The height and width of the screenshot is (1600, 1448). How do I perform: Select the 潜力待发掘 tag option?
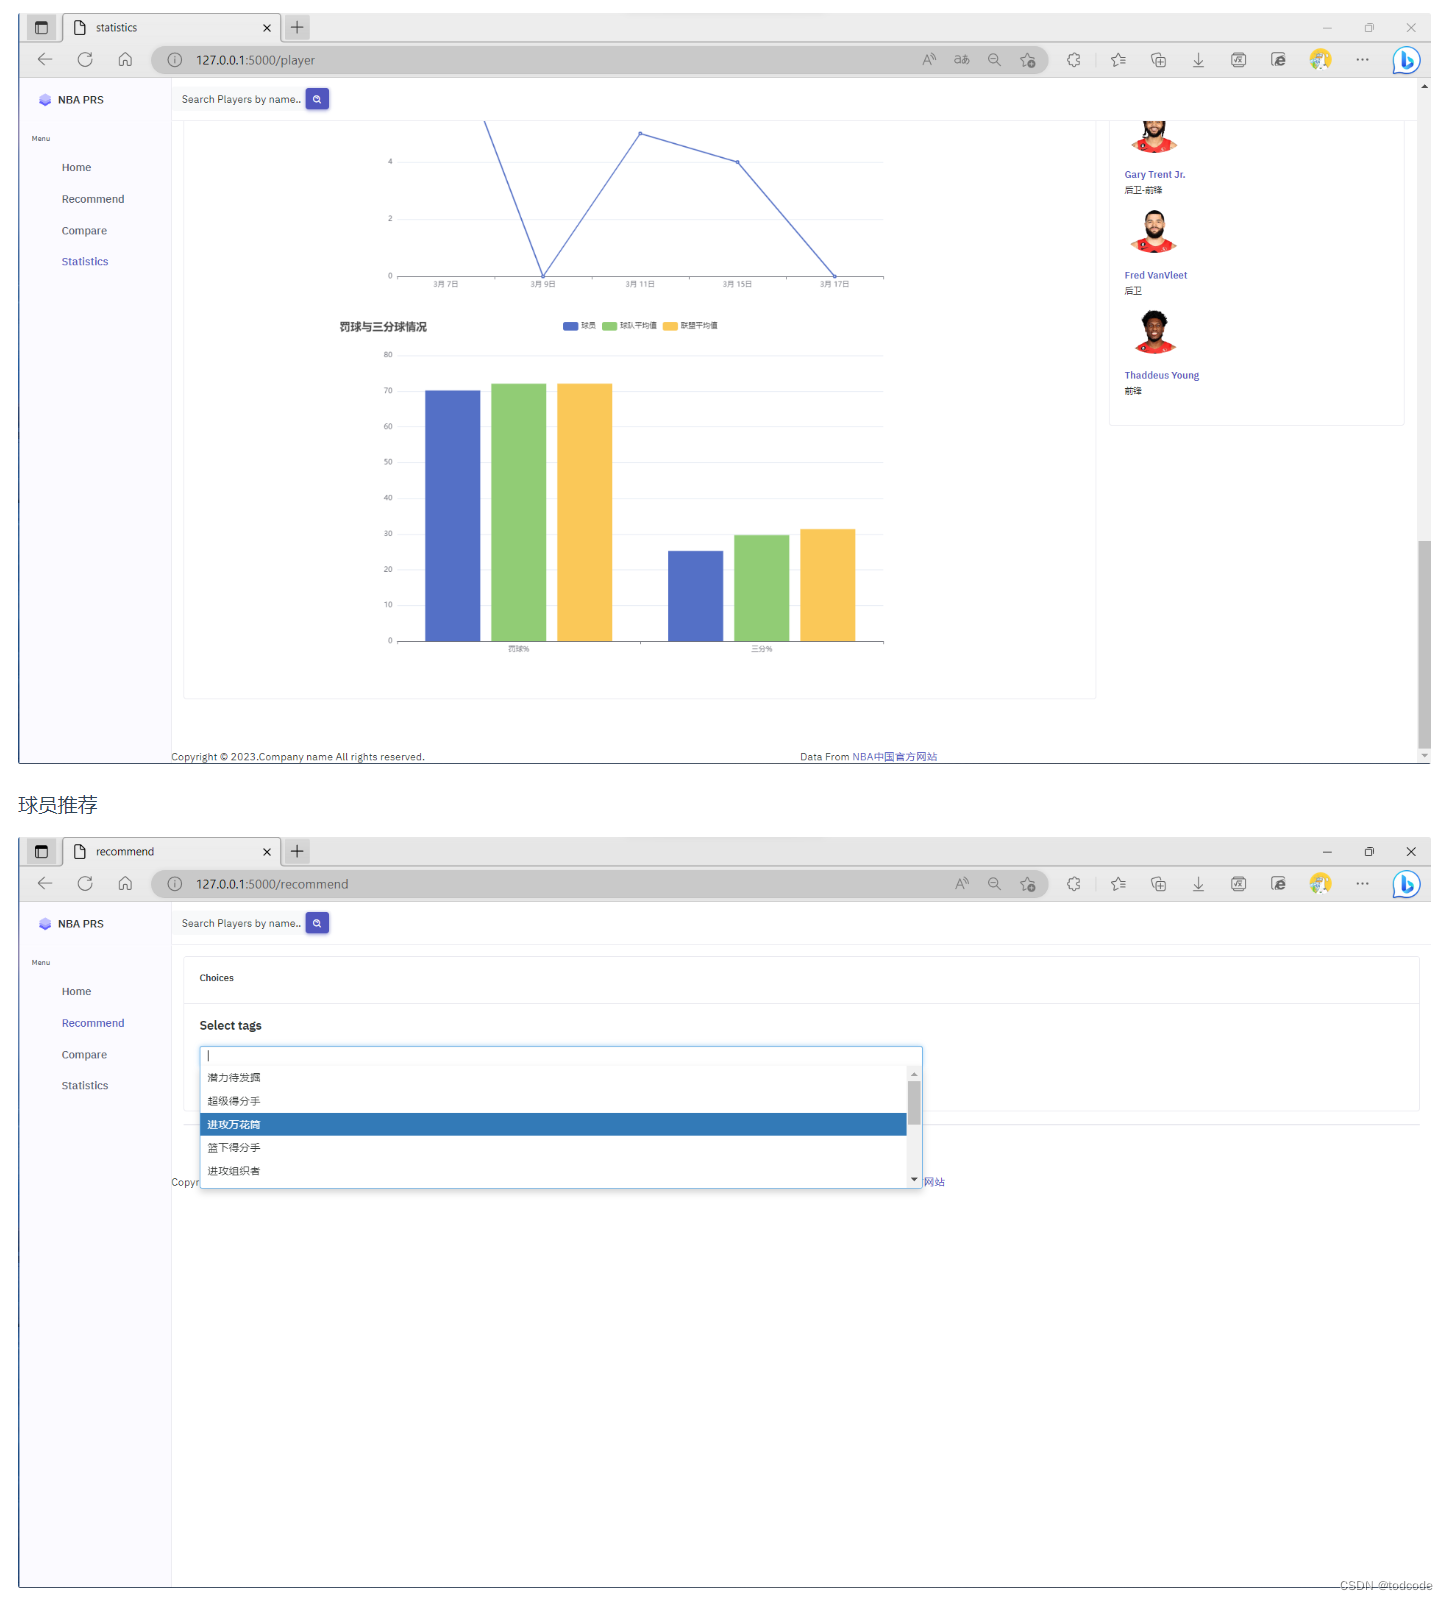tap(553, 1078)
